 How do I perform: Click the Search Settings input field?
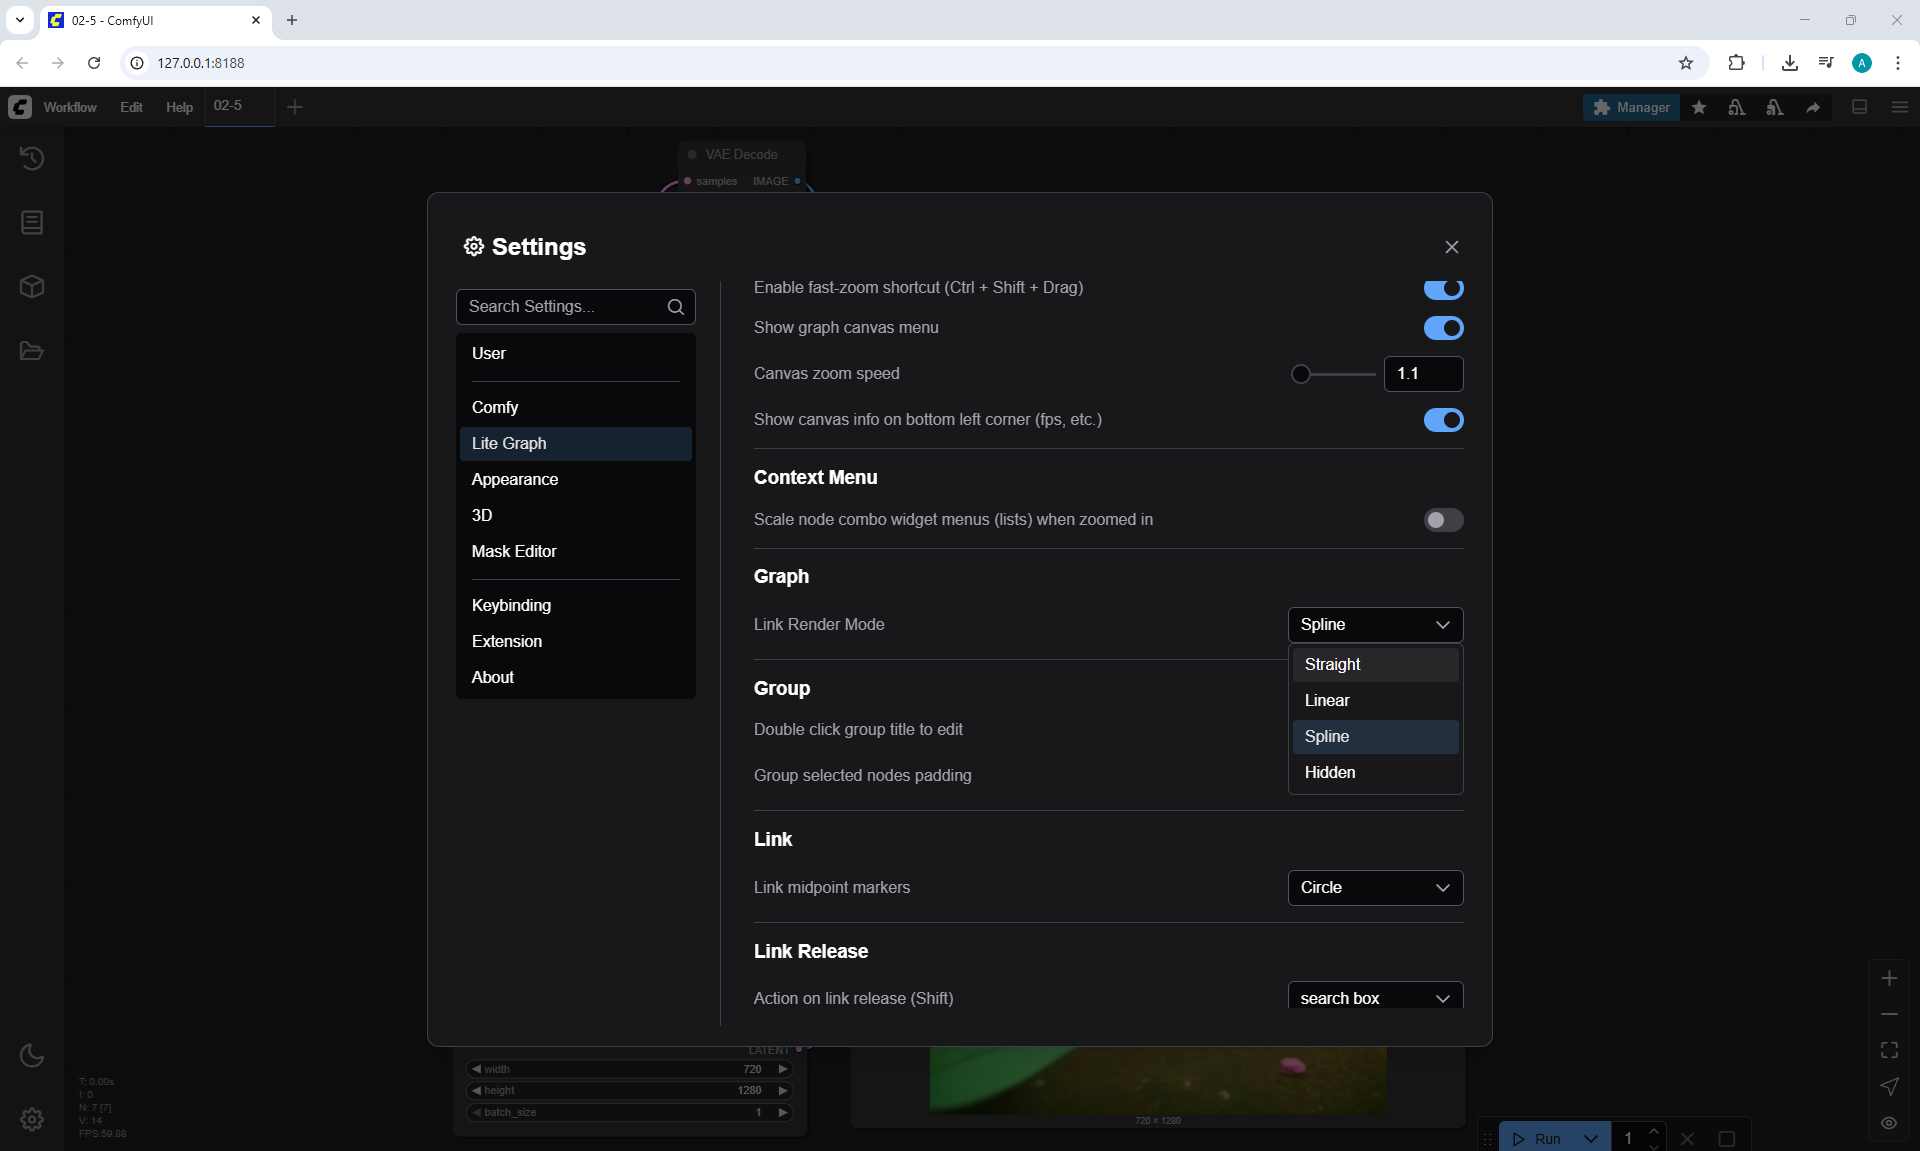click(x=560, y=307)
